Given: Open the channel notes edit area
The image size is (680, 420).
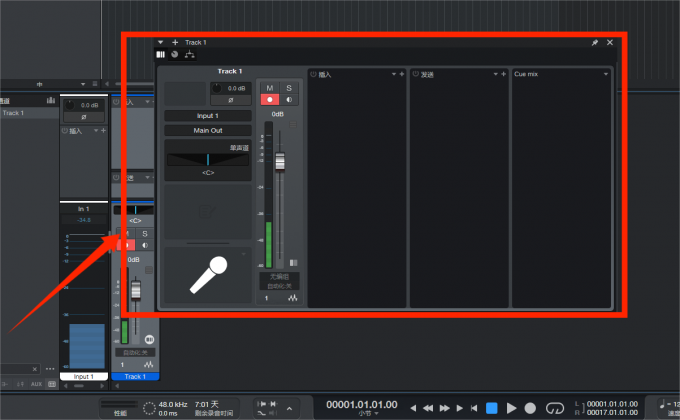Looking at the screenshot, I should coord(208,212).
